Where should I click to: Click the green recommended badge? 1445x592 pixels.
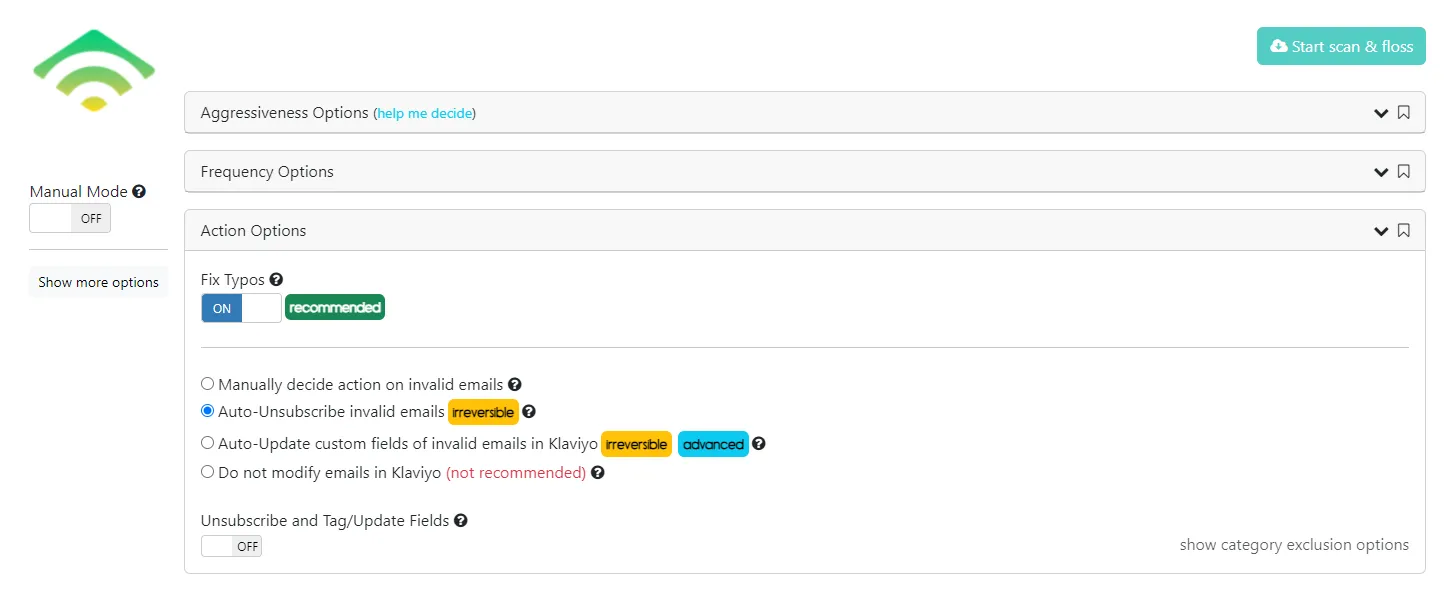pos(335,308)
